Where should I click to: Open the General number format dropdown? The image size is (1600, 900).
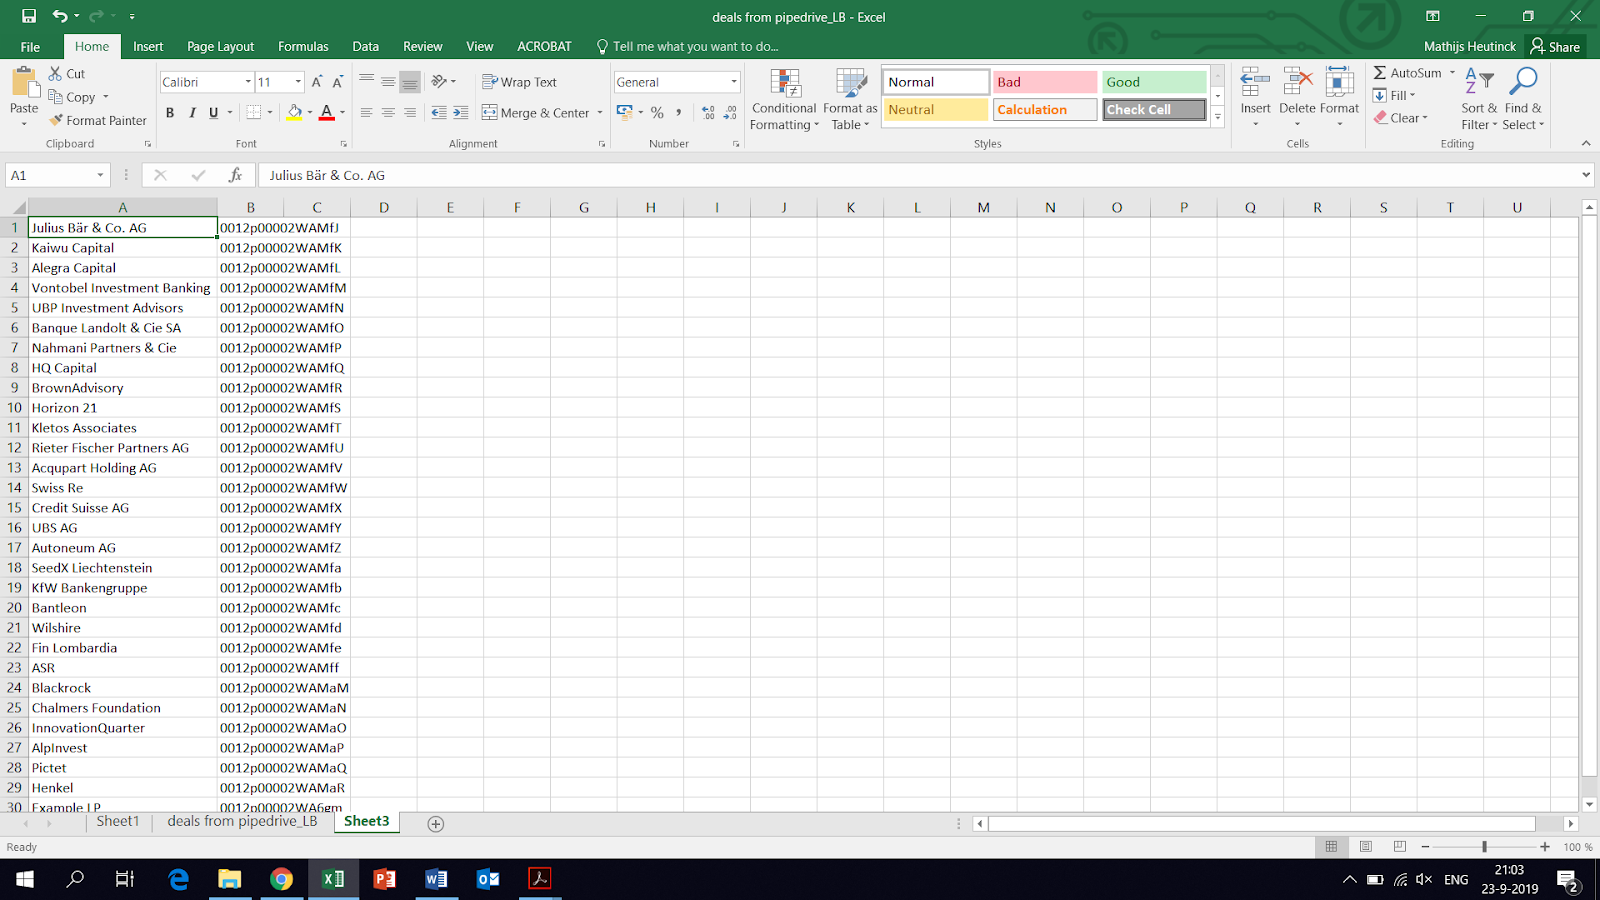[x=734, y=82]
